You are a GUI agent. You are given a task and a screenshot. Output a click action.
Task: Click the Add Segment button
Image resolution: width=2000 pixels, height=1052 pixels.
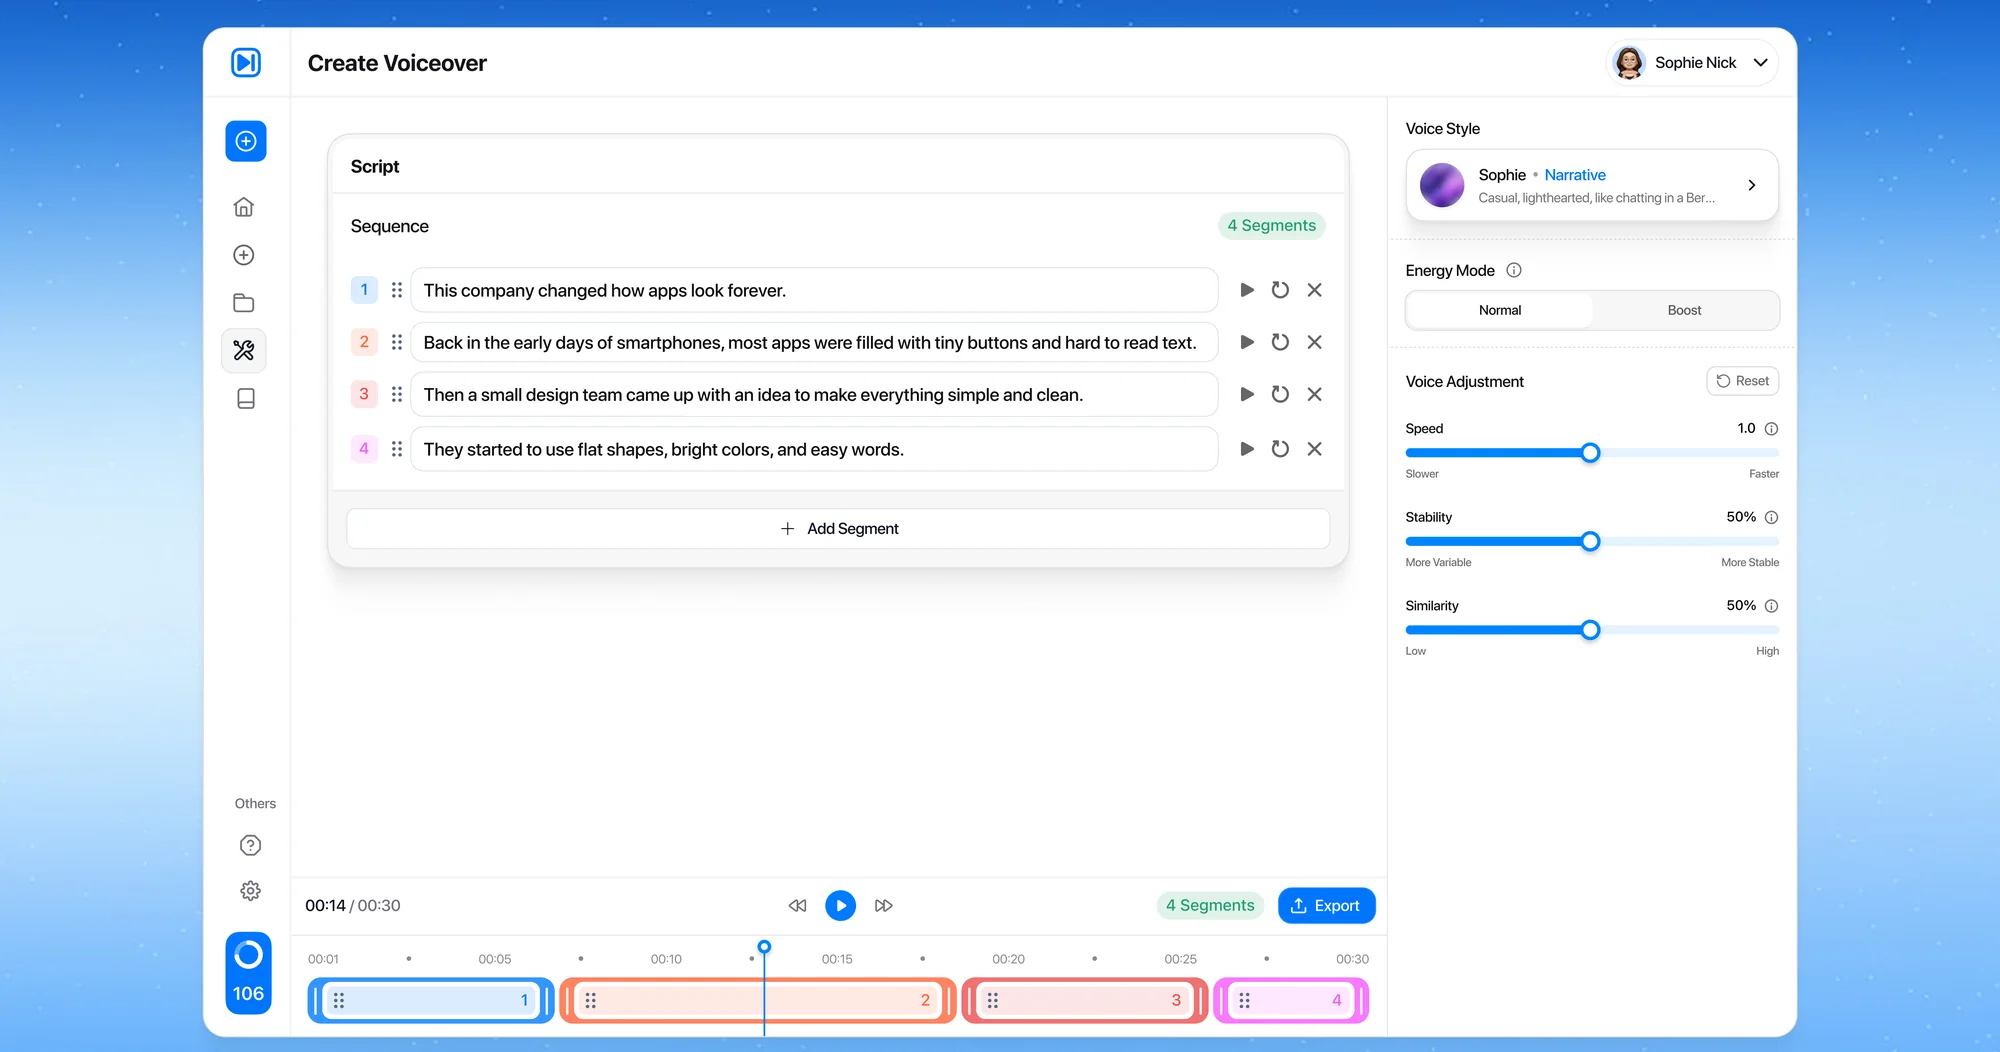[838, 529]
